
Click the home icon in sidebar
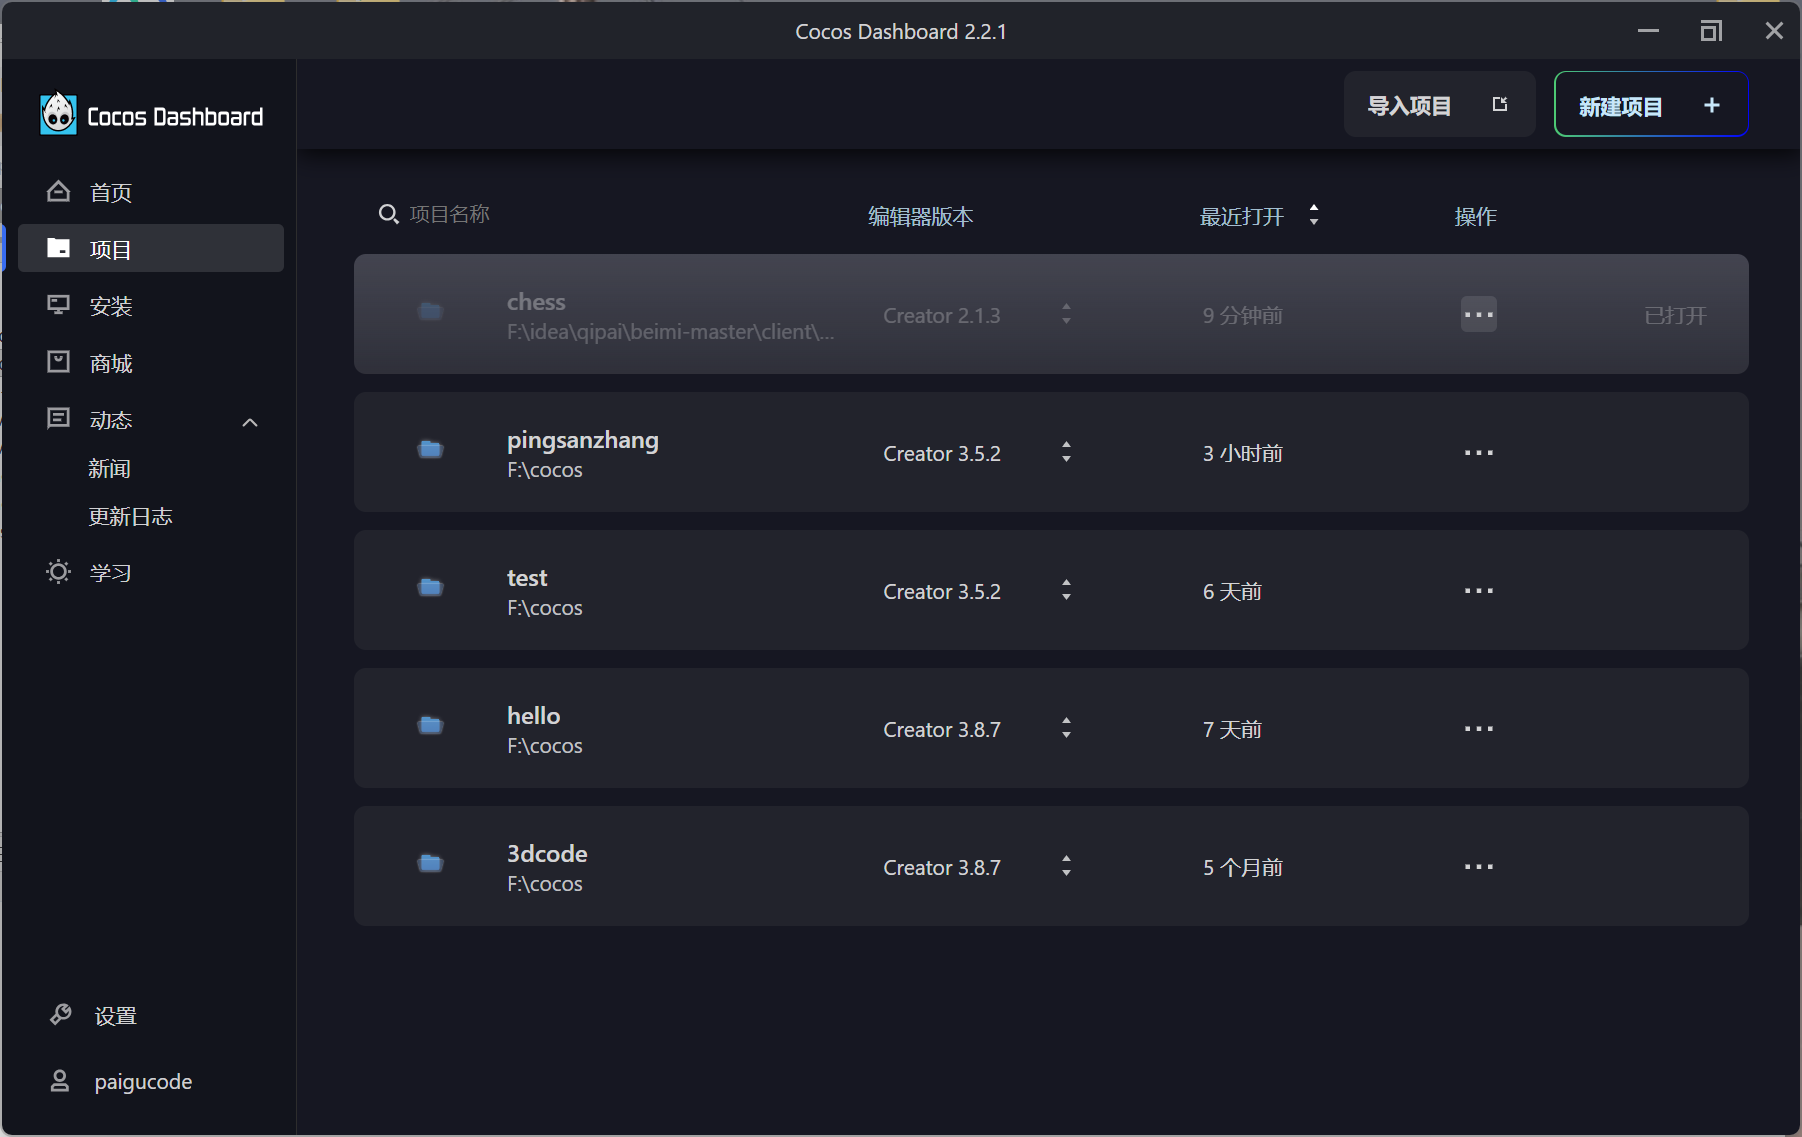[59, 191]
